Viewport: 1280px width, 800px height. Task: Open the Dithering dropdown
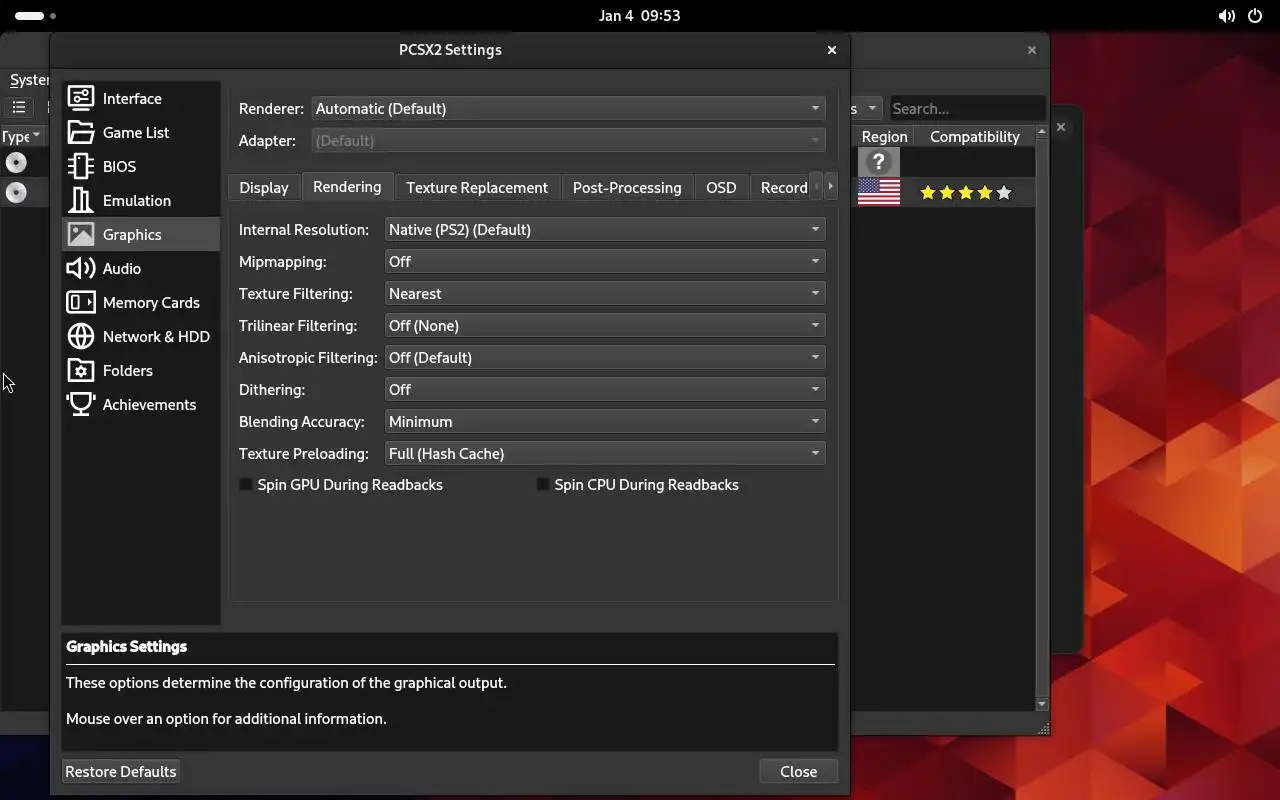pyautogui.click(x=605, y=389)
